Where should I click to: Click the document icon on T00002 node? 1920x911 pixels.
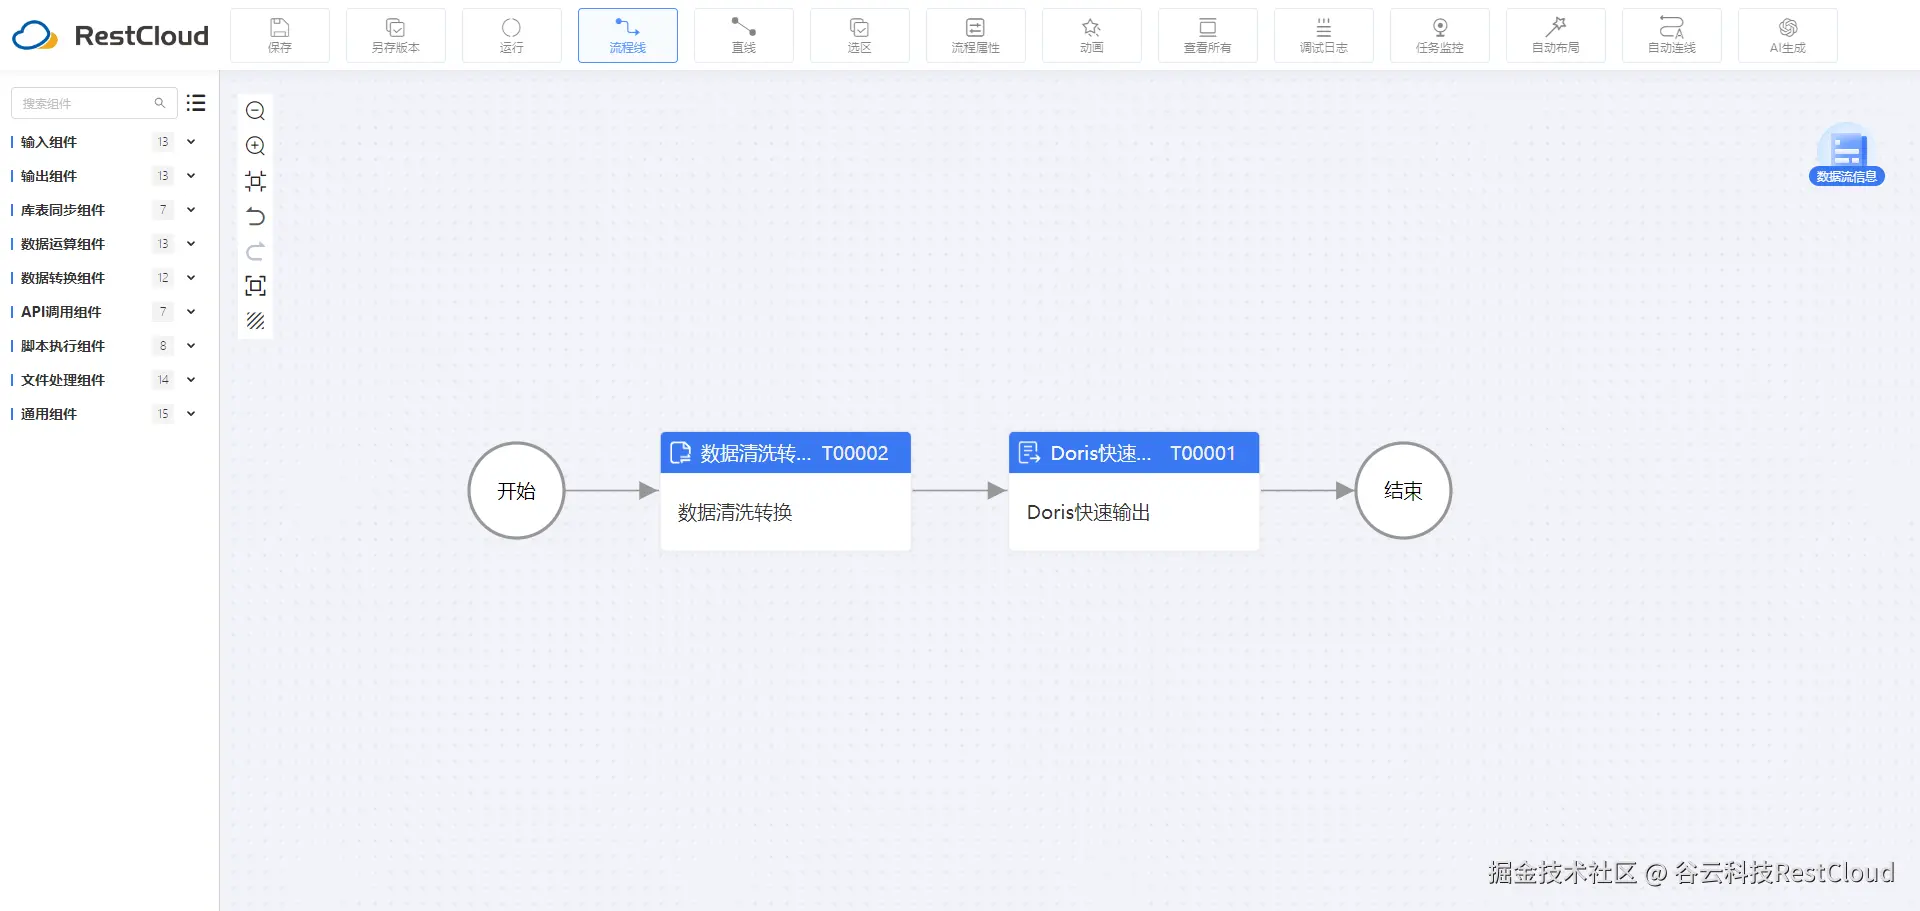tap(680, 453)
